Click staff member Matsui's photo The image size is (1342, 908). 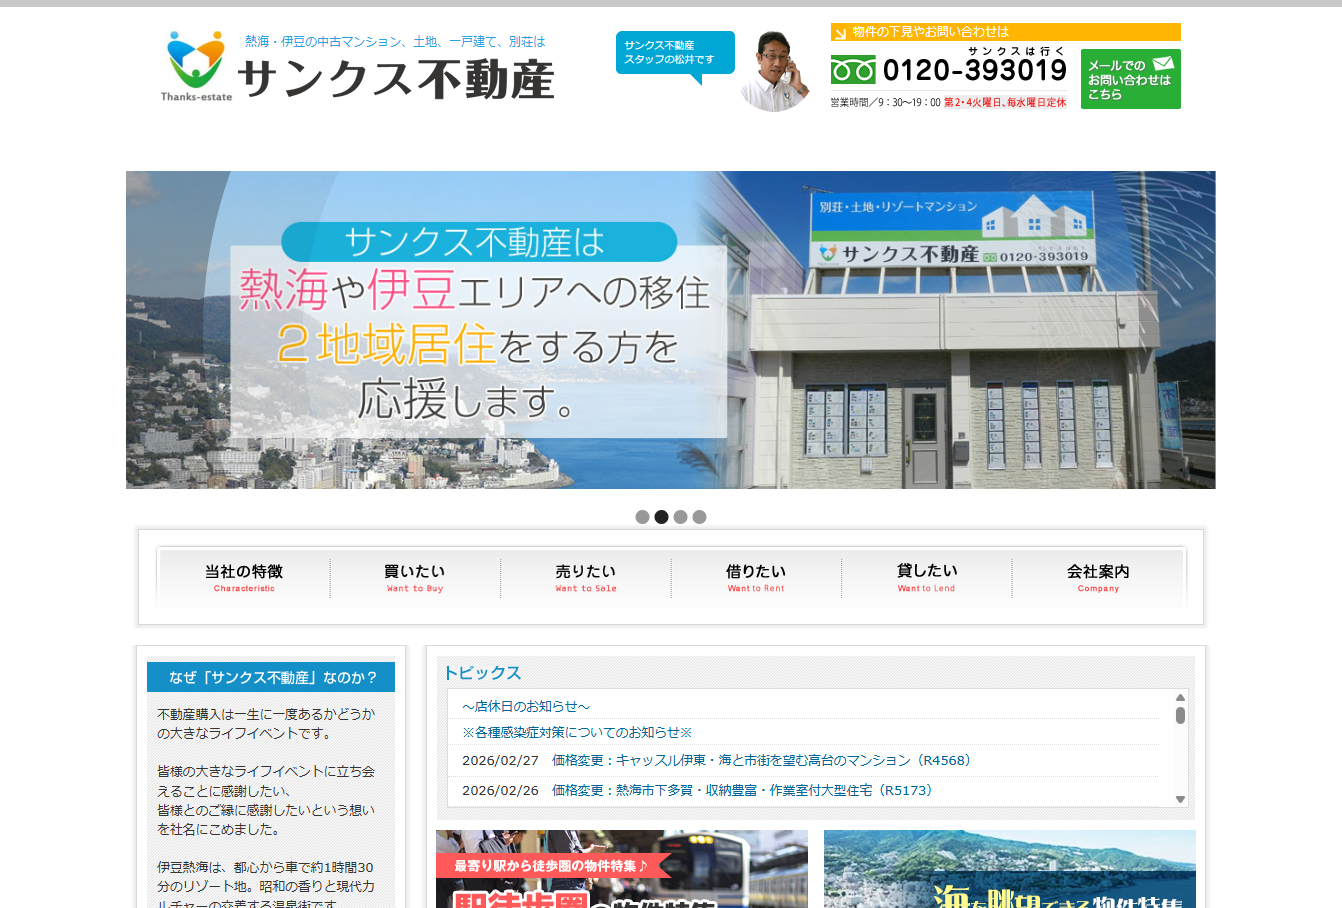(774, 72)
